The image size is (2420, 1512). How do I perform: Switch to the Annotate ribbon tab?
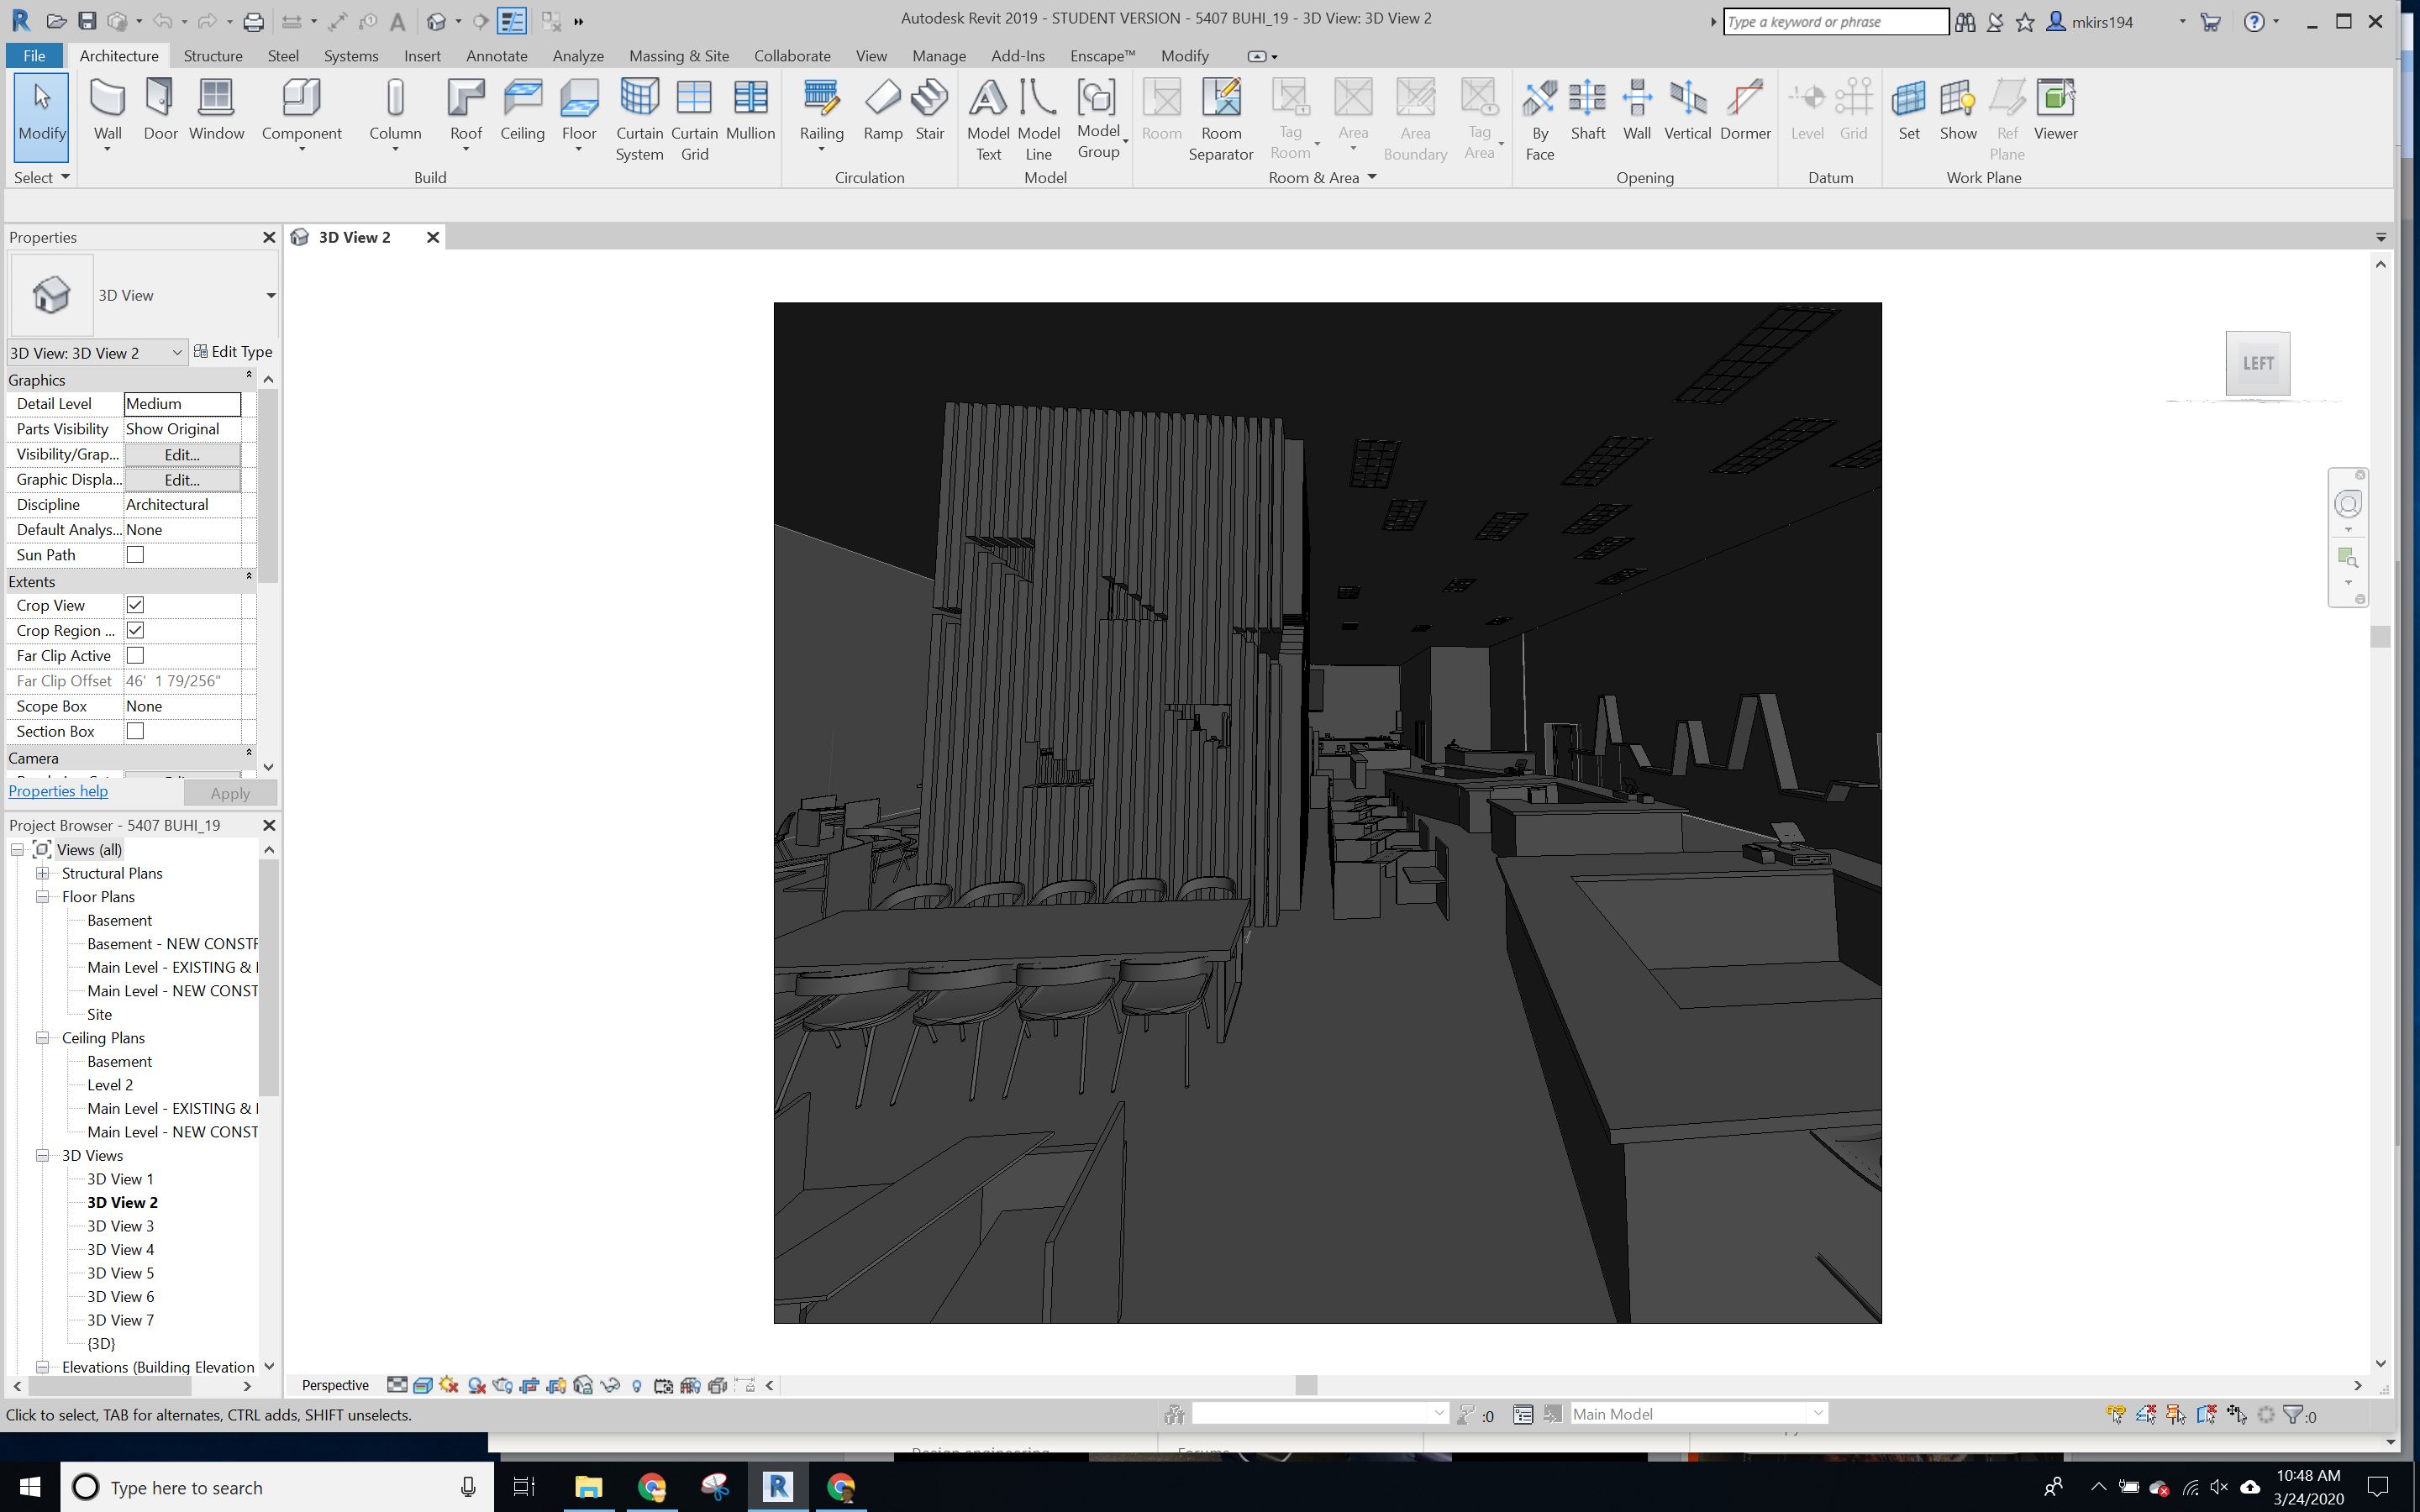(496, 56)
